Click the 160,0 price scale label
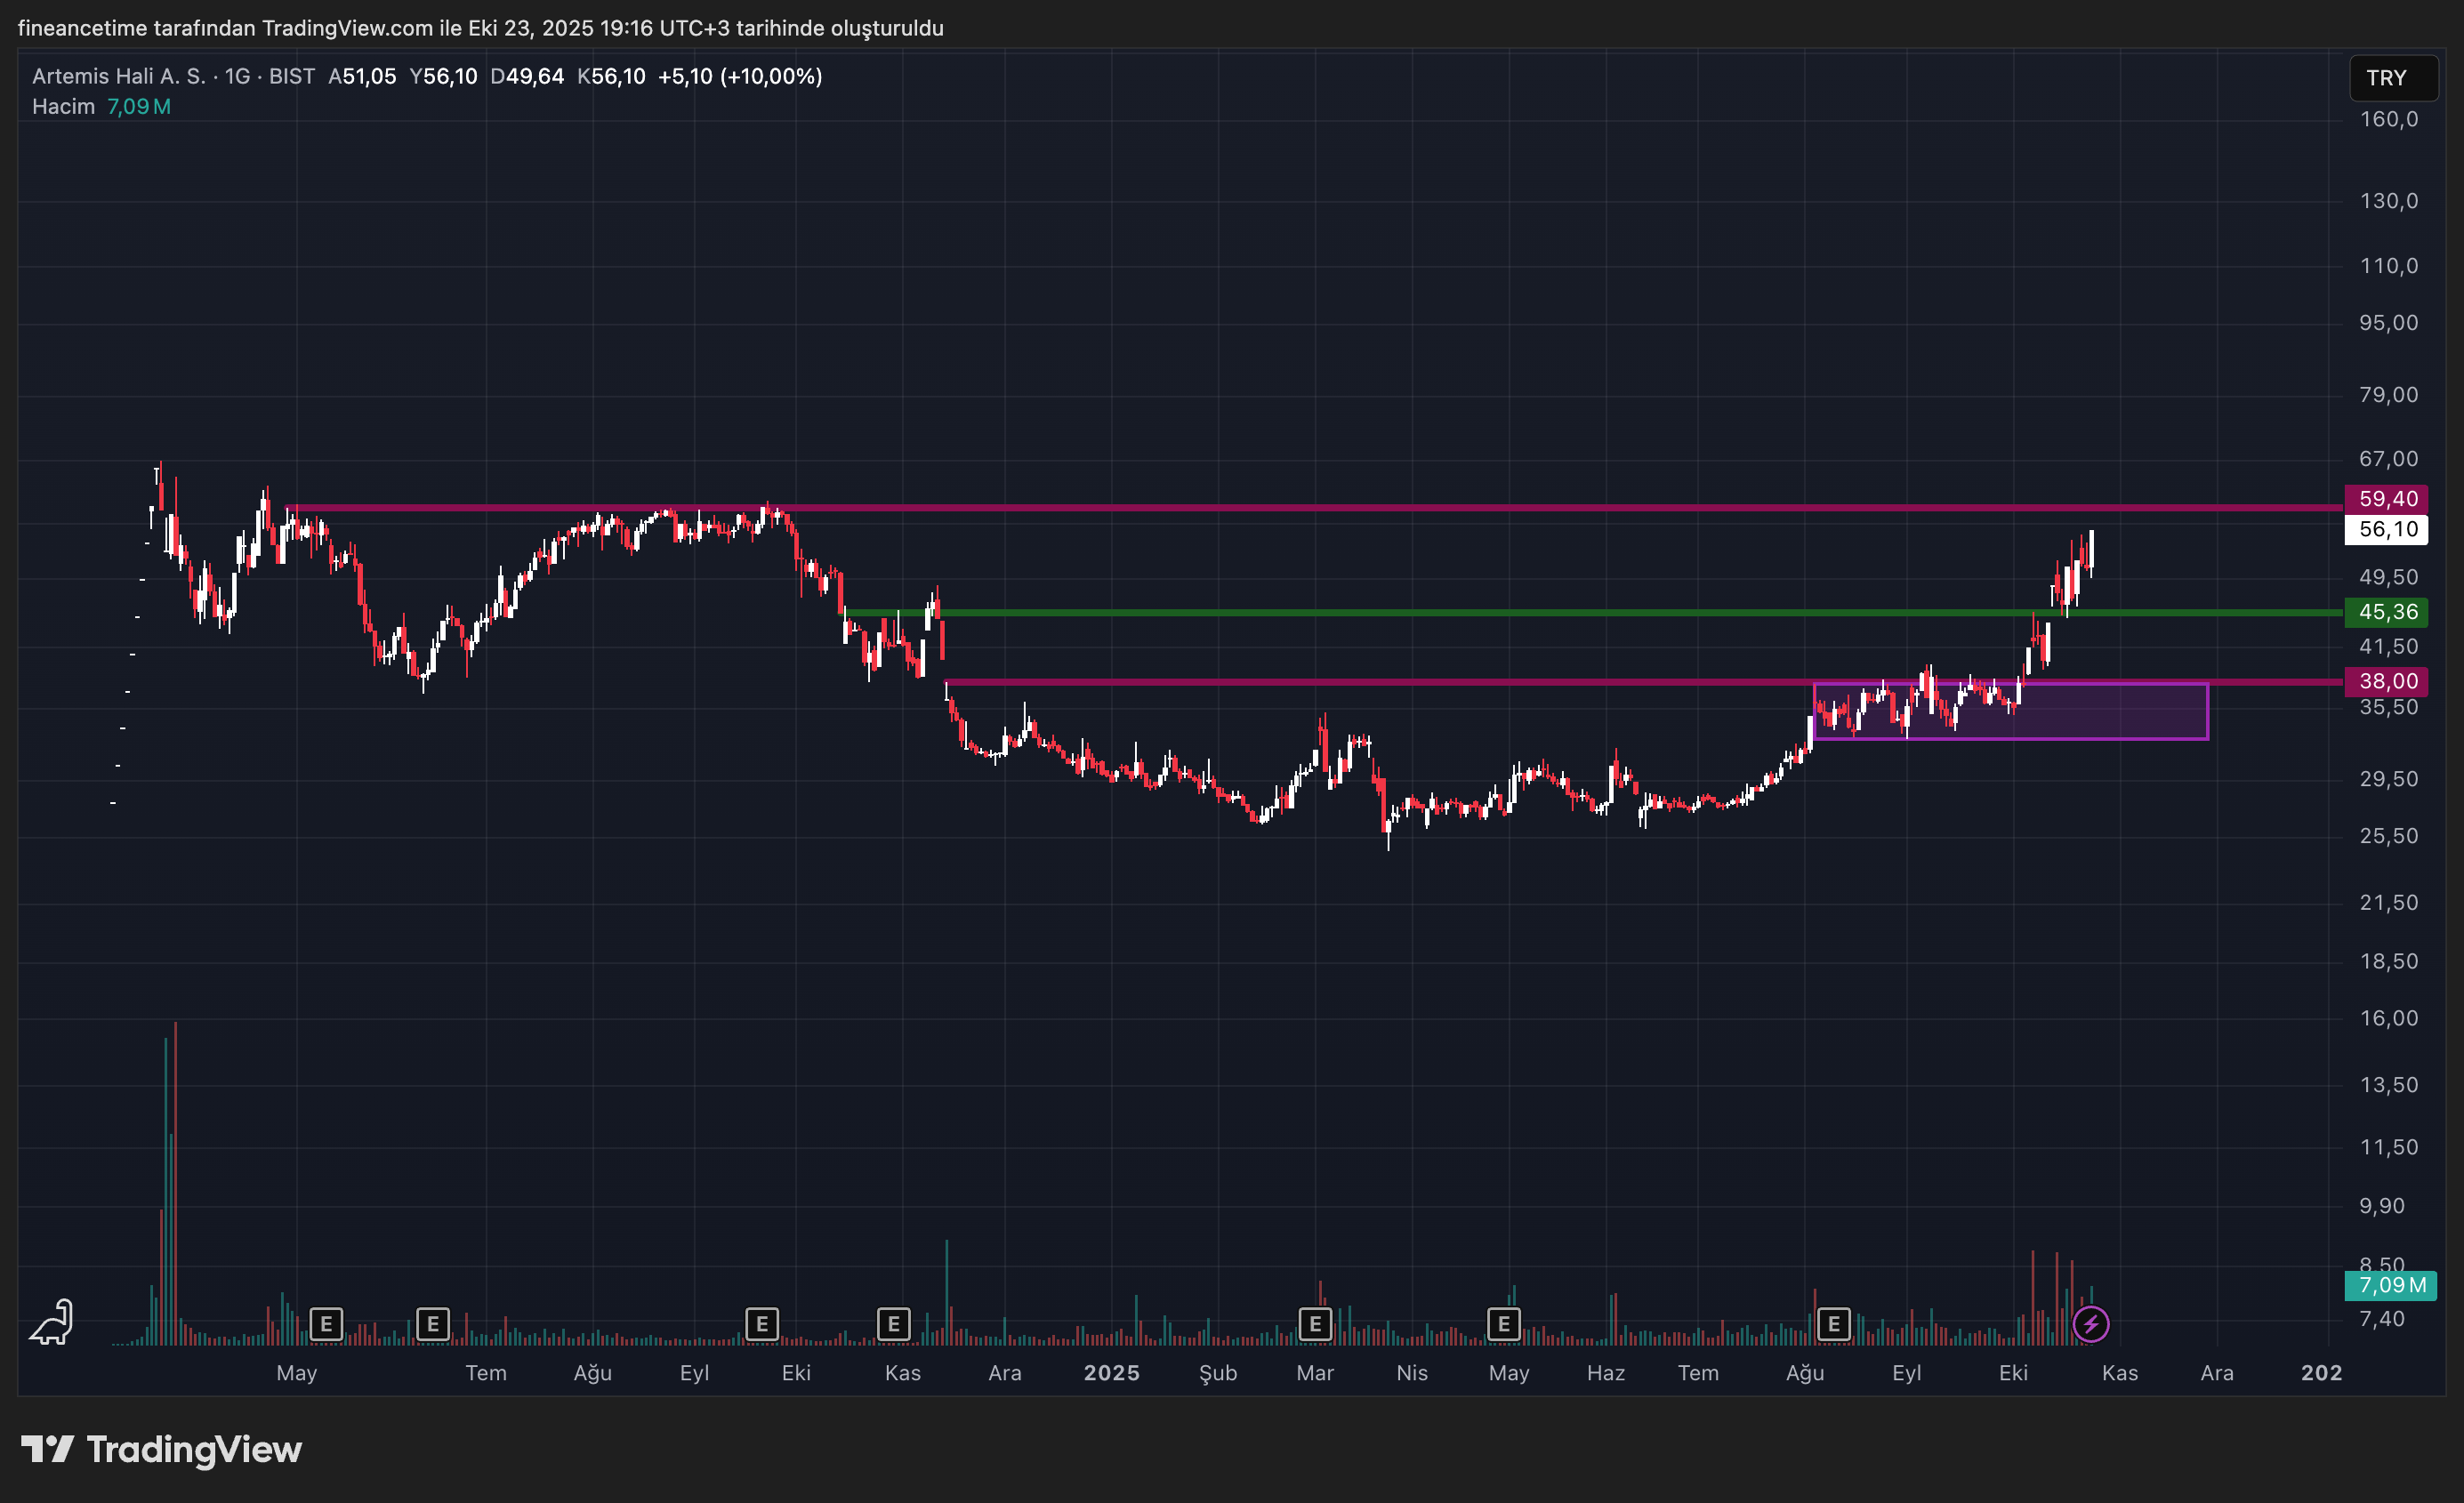Image resolution: width=2464 pixels, height=1503 pixels. tap(2388, 119)
